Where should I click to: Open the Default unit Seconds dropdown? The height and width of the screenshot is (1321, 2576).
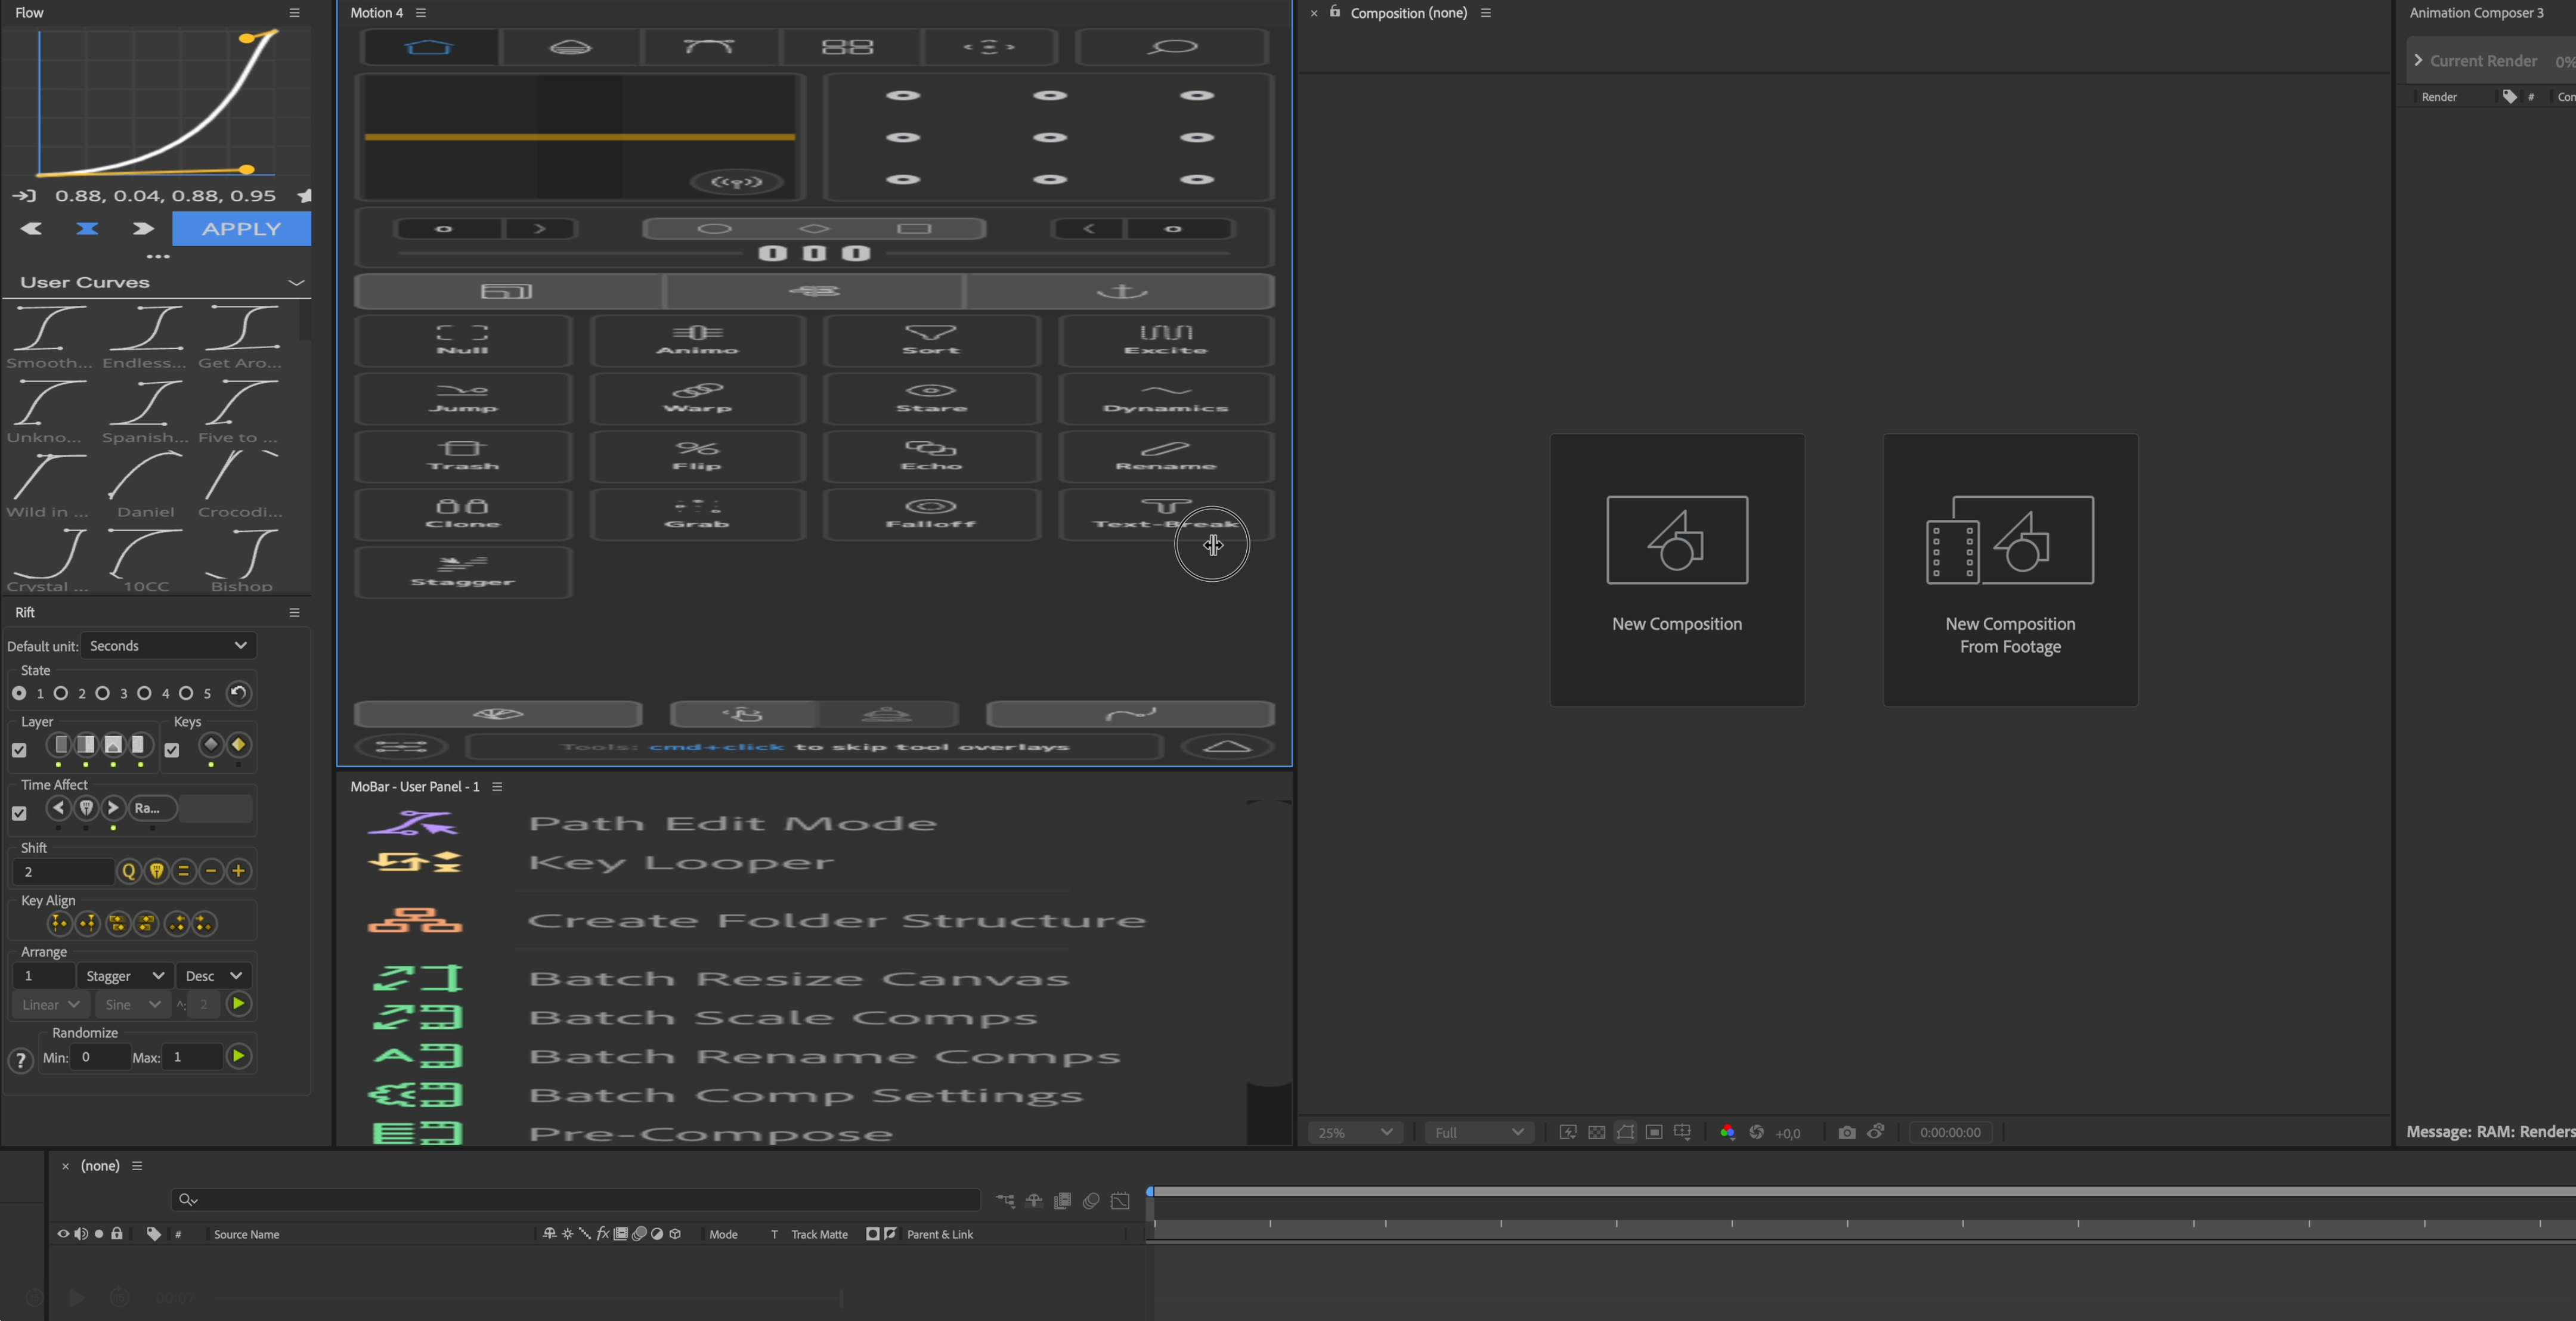[x=168, y=645]
